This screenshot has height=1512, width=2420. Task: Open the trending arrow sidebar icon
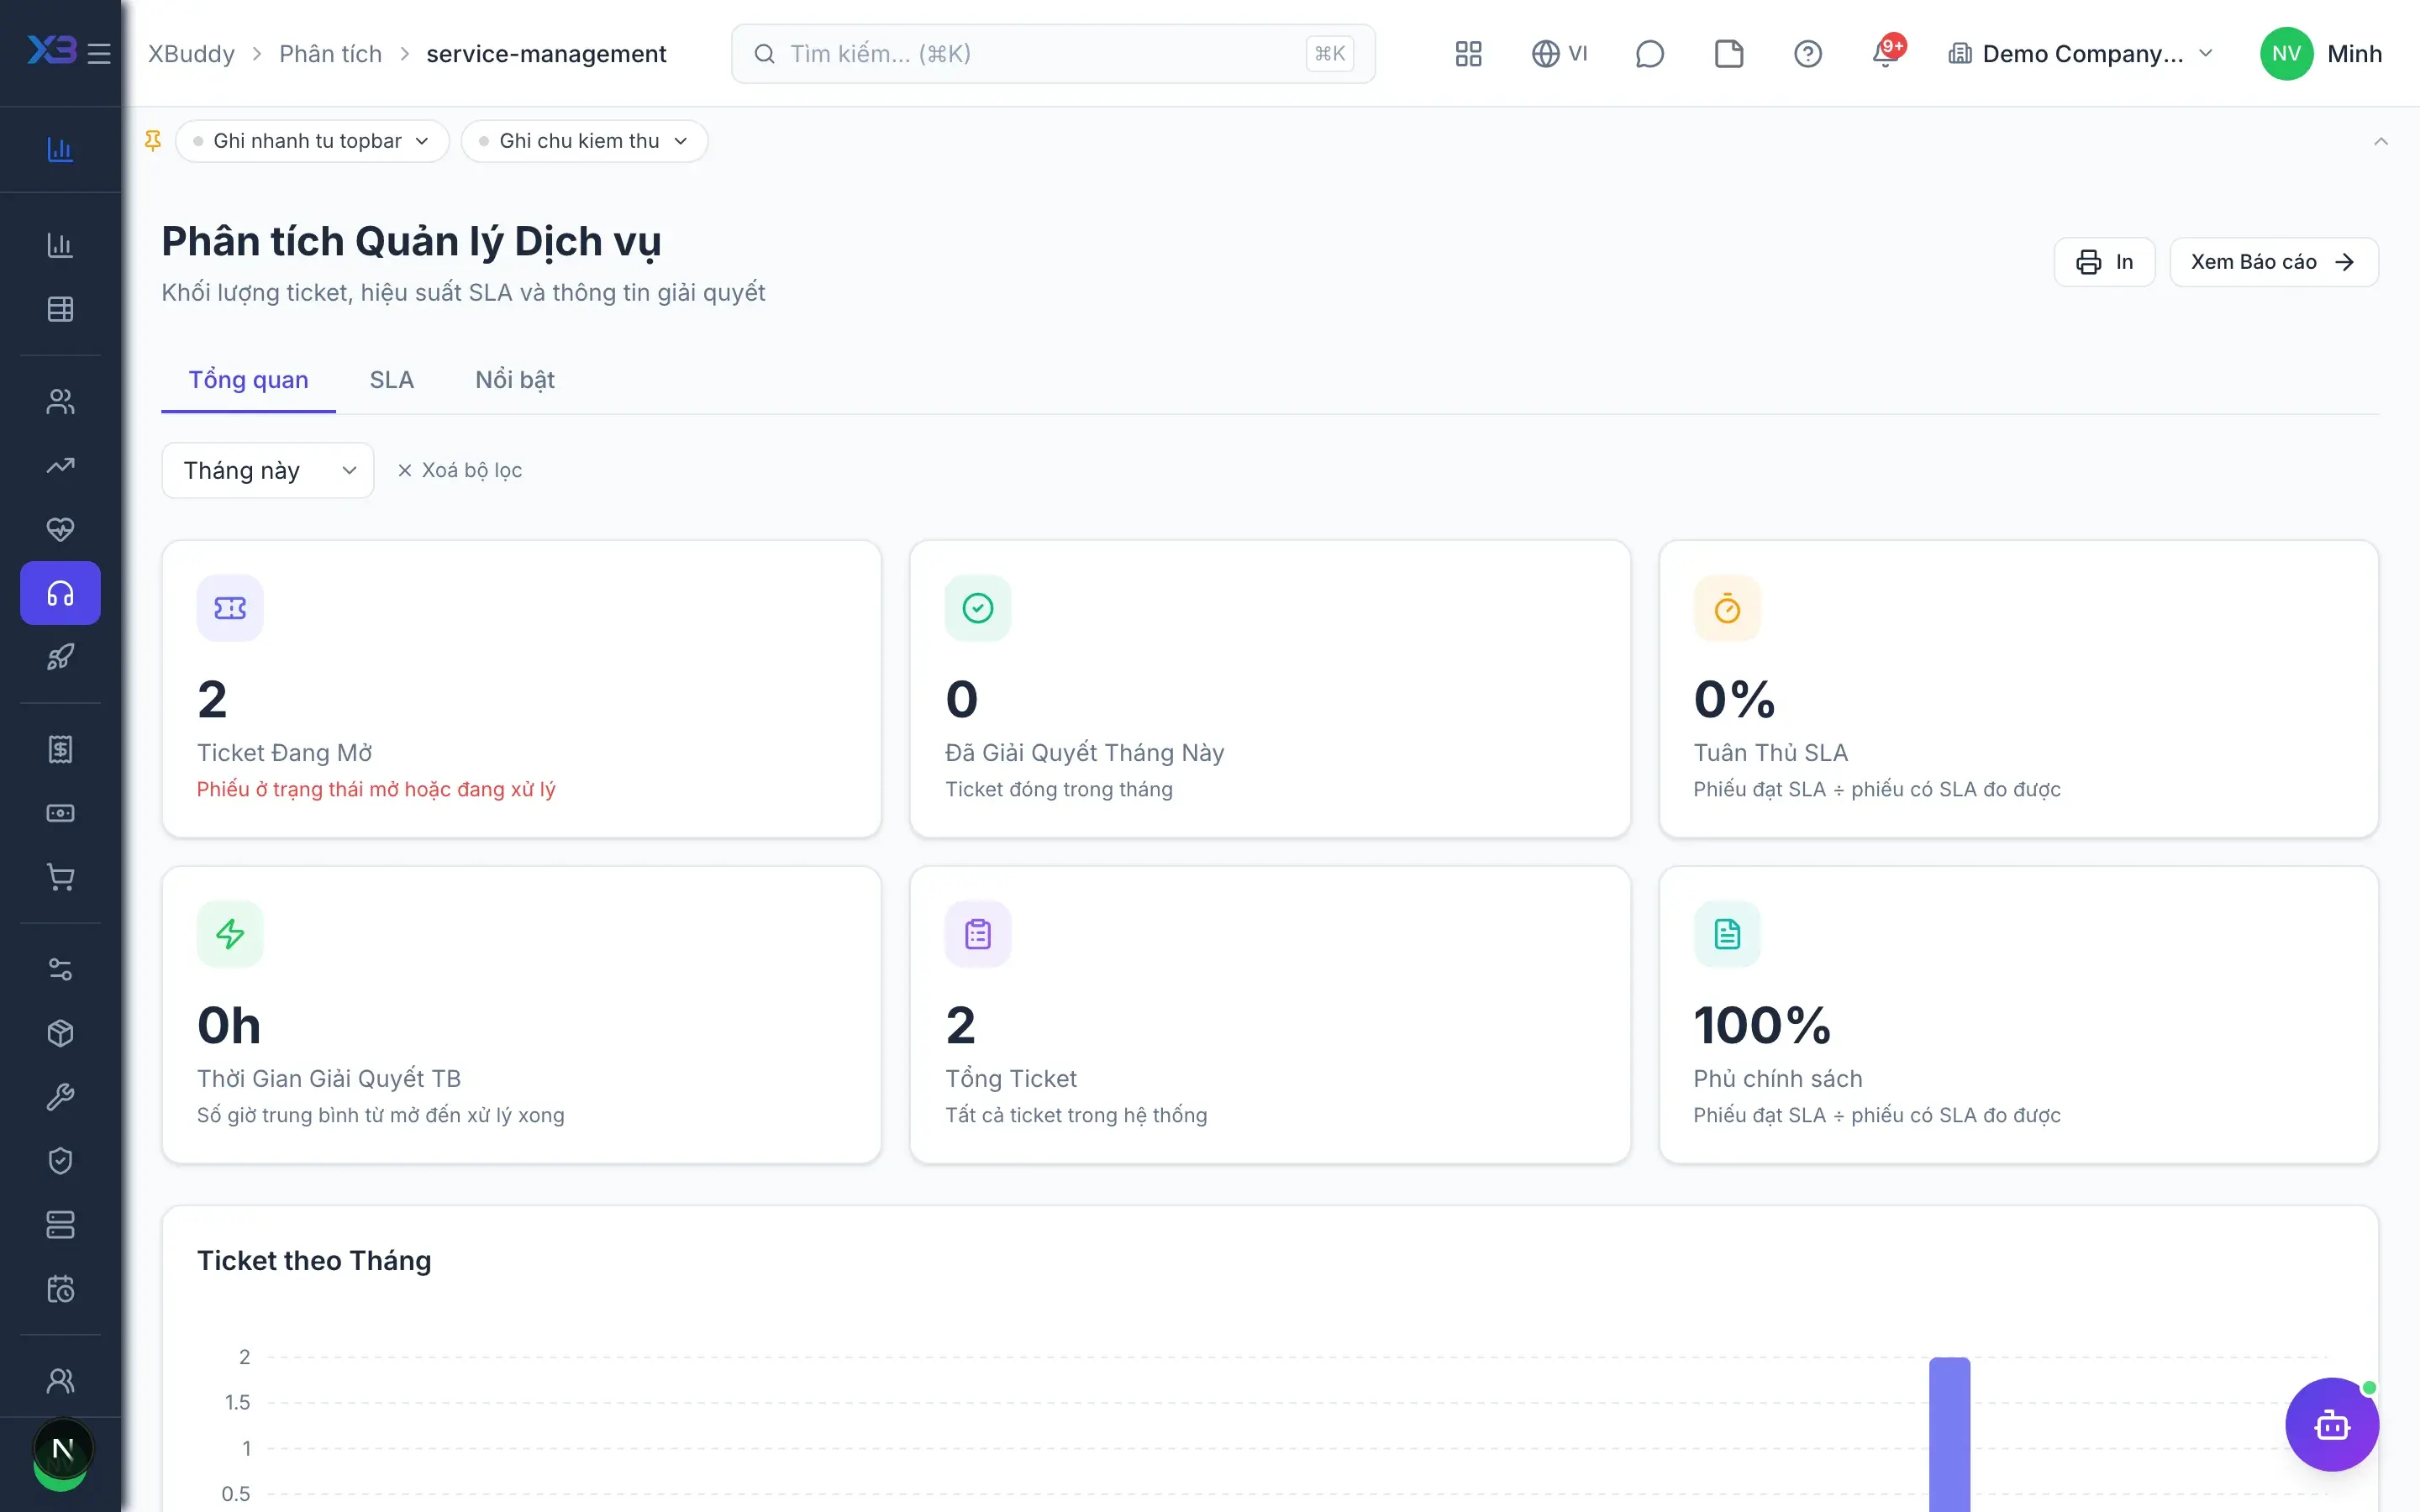(60, 465)
